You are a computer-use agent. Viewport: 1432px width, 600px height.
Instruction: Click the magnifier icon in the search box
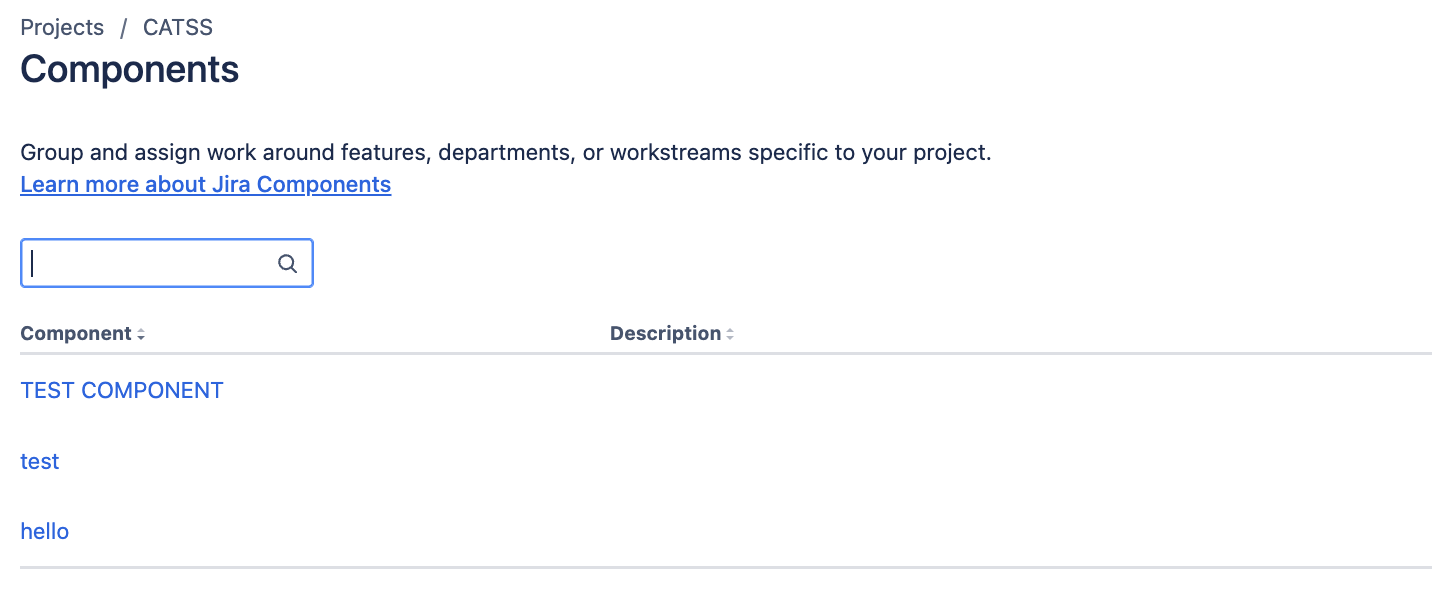287,264
